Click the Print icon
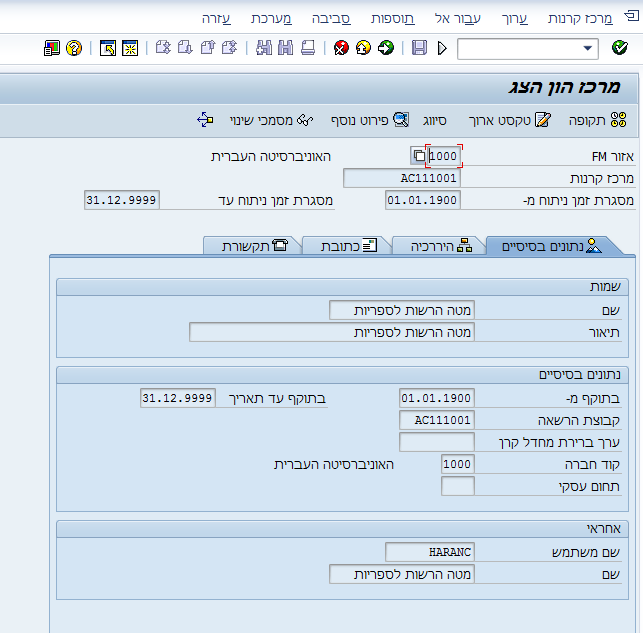Image resolution: width=643 pixels, height=633 pixels. tap(308, 48)
